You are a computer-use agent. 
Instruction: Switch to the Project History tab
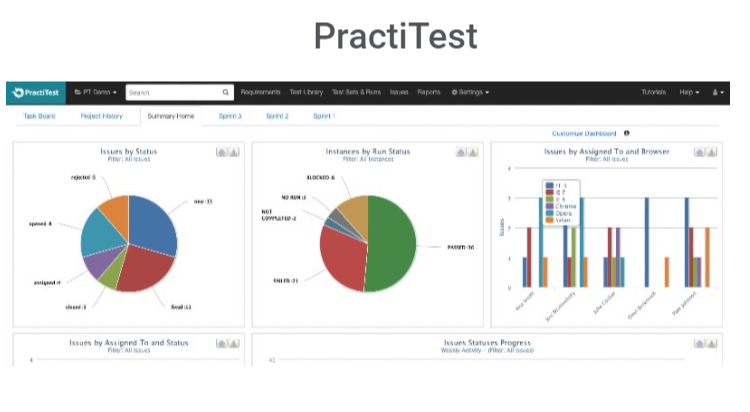pos(101,116)
